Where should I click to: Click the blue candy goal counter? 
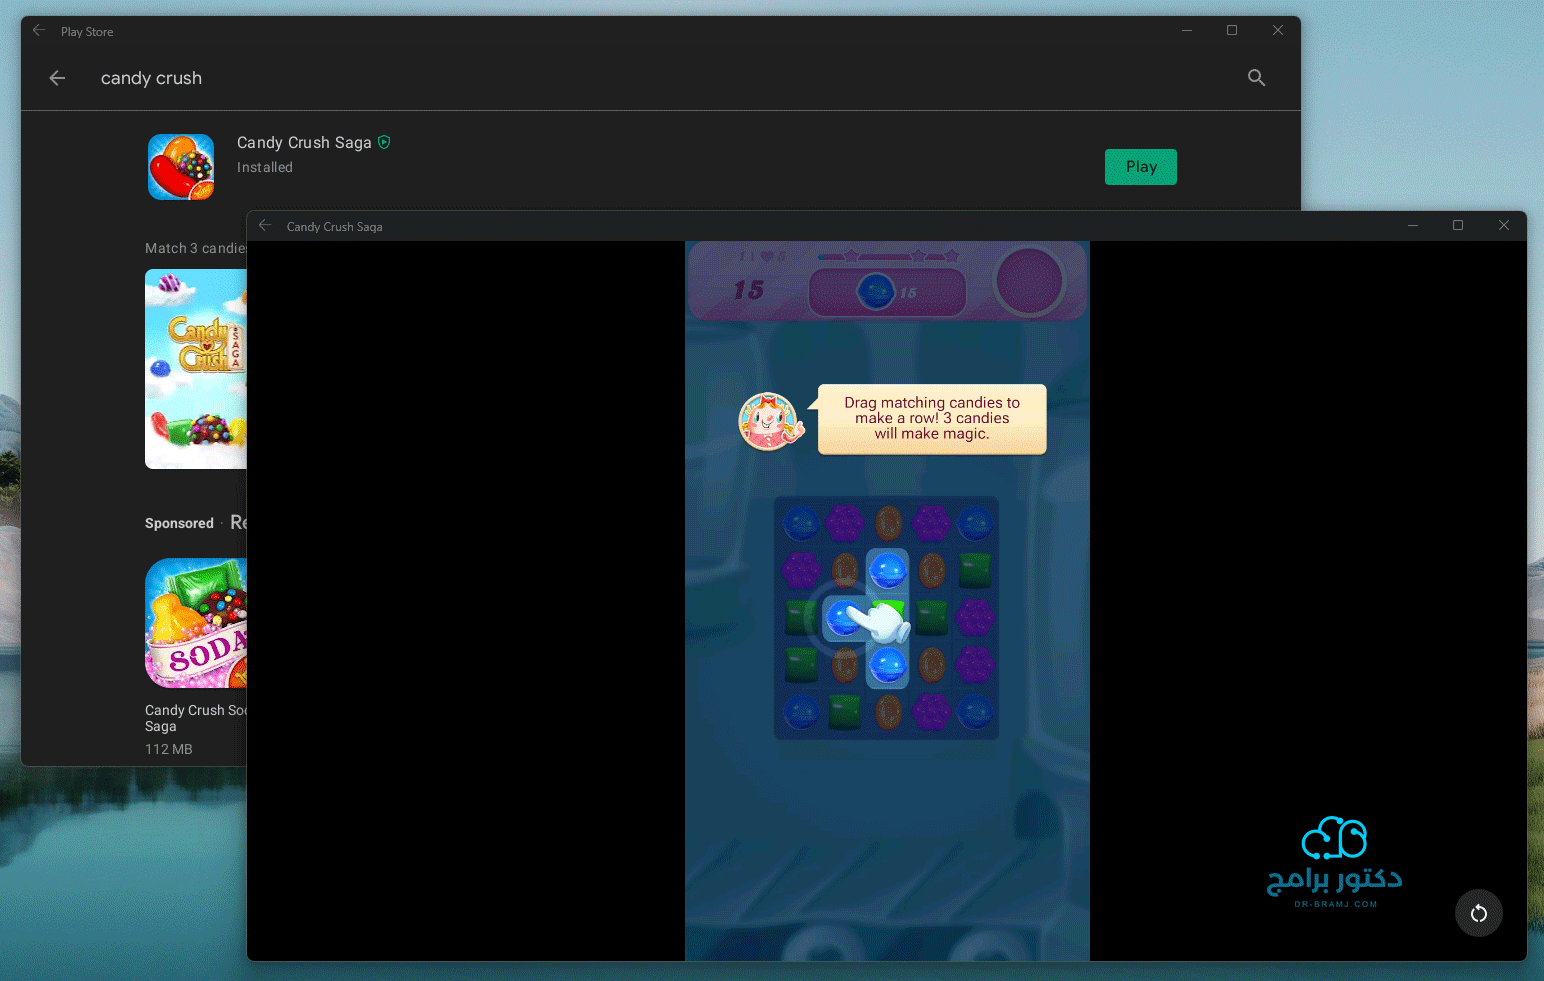click(887, 292)
